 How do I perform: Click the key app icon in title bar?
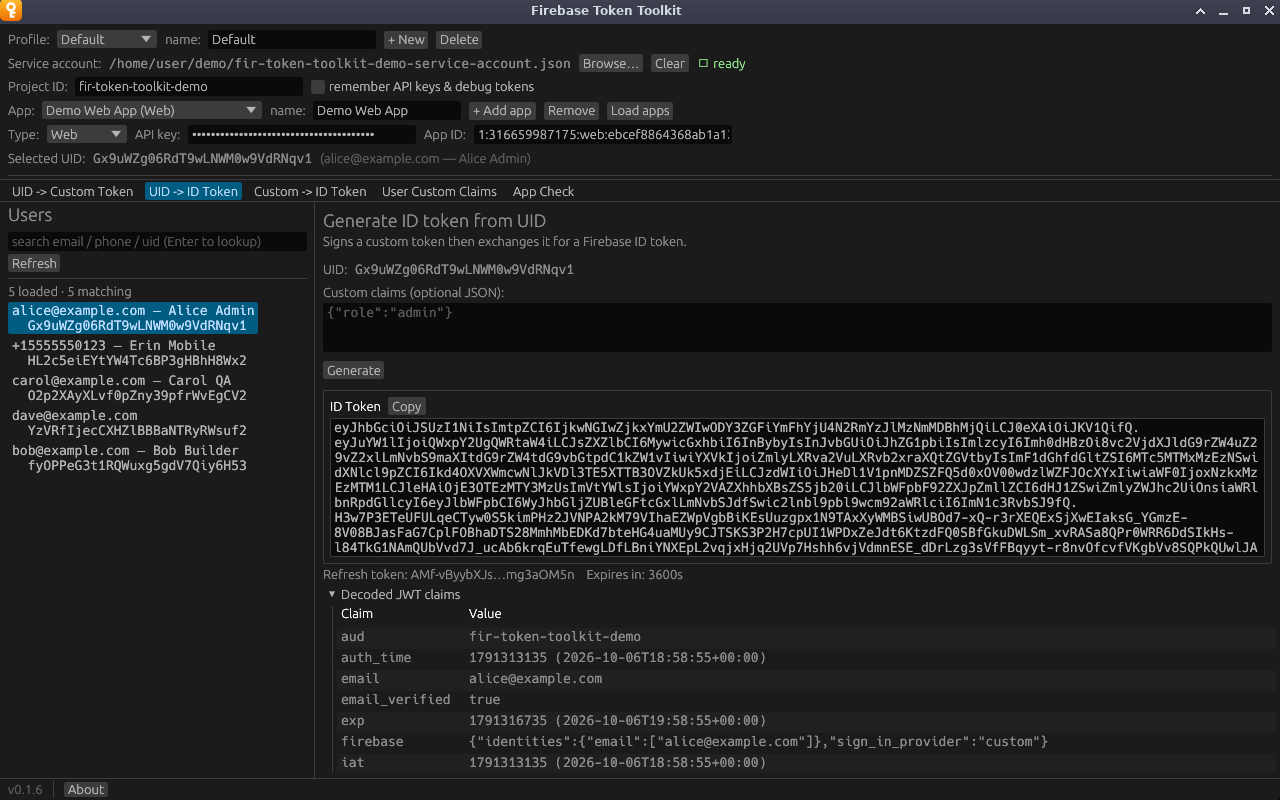[x=11, y=11]
